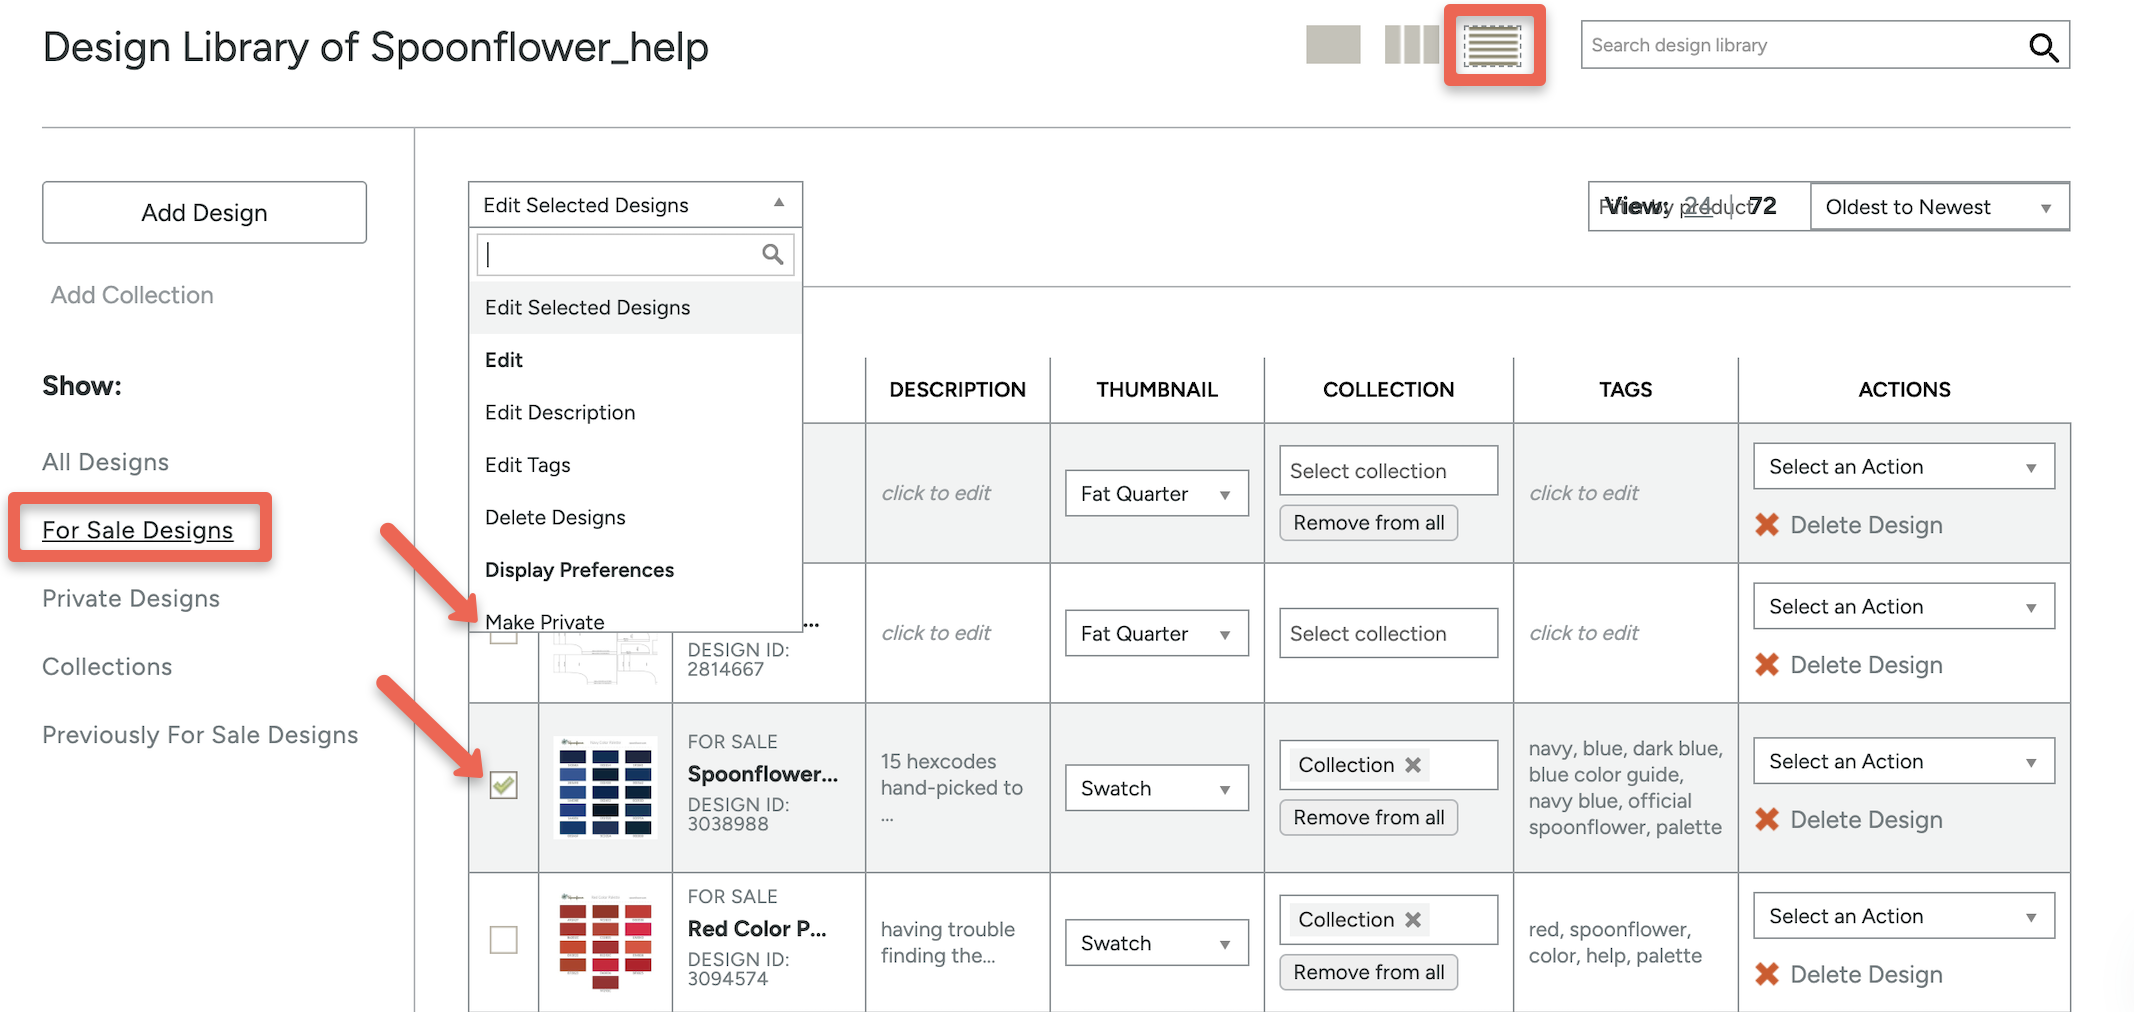Open the Oldest to Newest sort dropdown
This screenshot has height=1012, width=2134.
[x=1939, y=207]
